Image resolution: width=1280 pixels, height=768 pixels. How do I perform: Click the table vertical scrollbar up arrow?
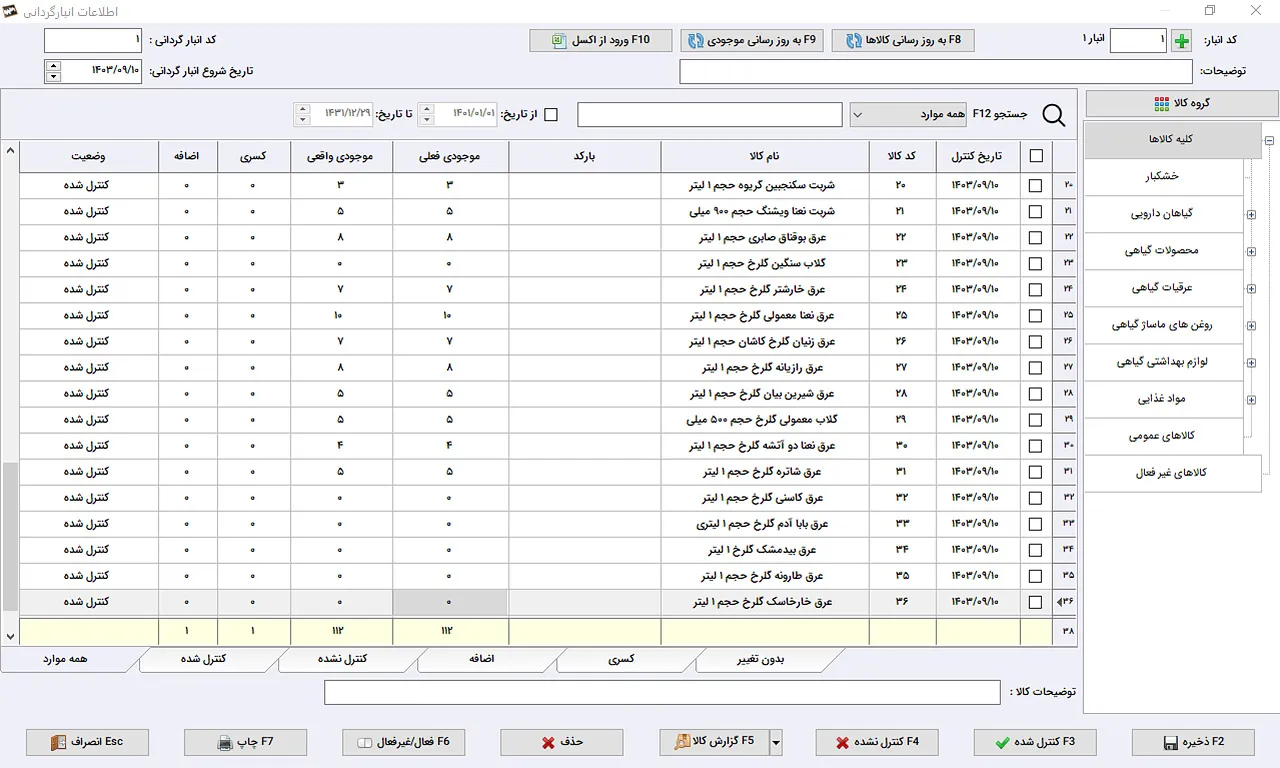pyautogui.click(x=10, y=150)
